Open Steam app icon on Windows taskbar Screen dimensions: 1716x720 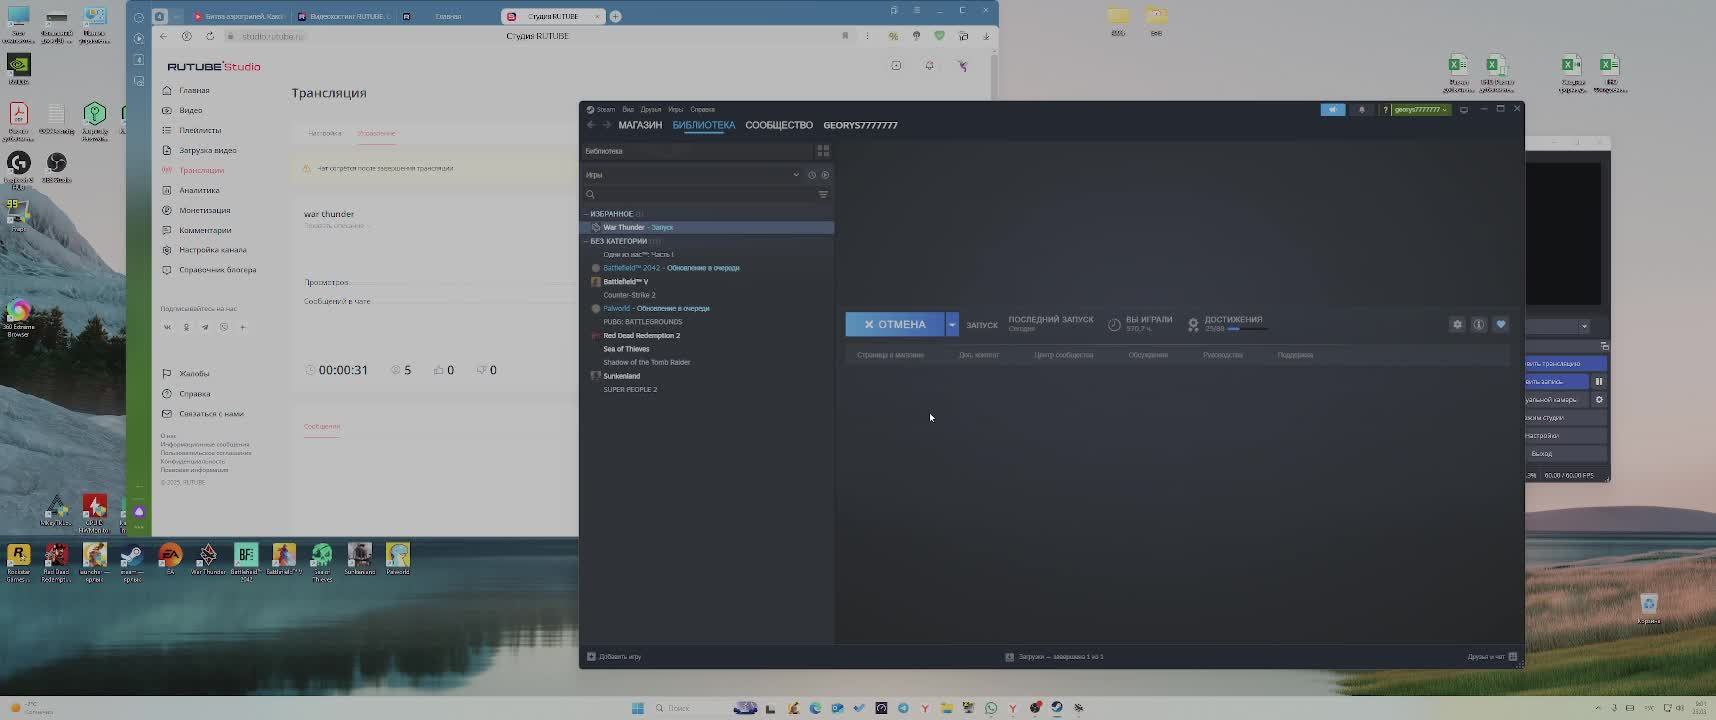tap(1057, 708)
